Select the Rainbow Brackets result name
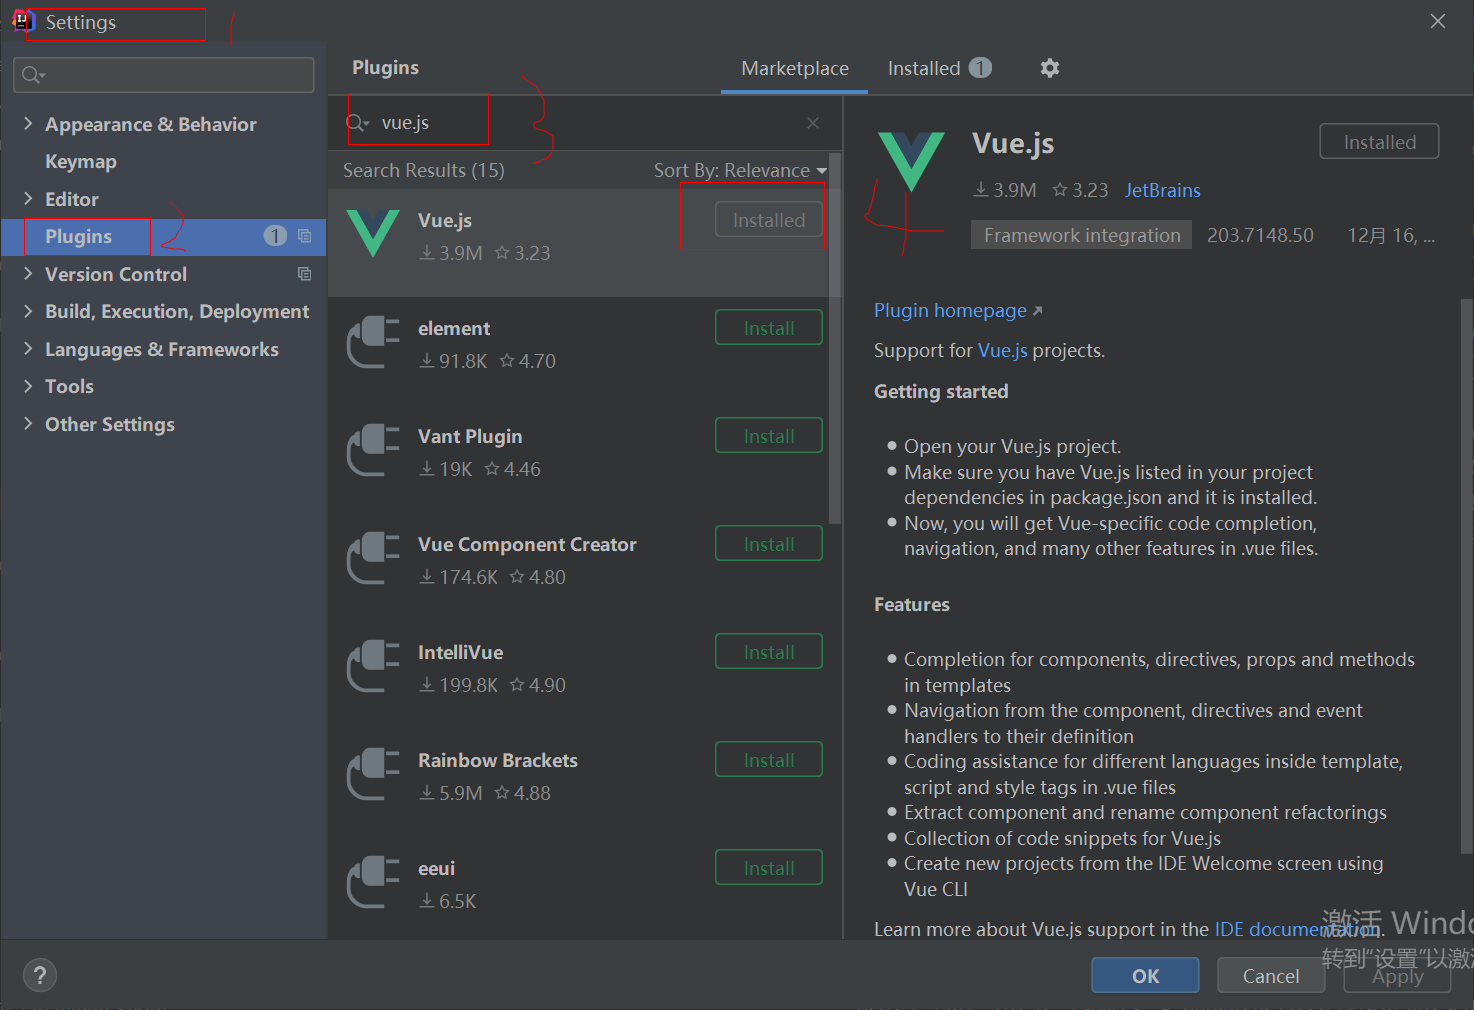The image size is (1474, 1010). pyautogui.click(x=498, y=761)
